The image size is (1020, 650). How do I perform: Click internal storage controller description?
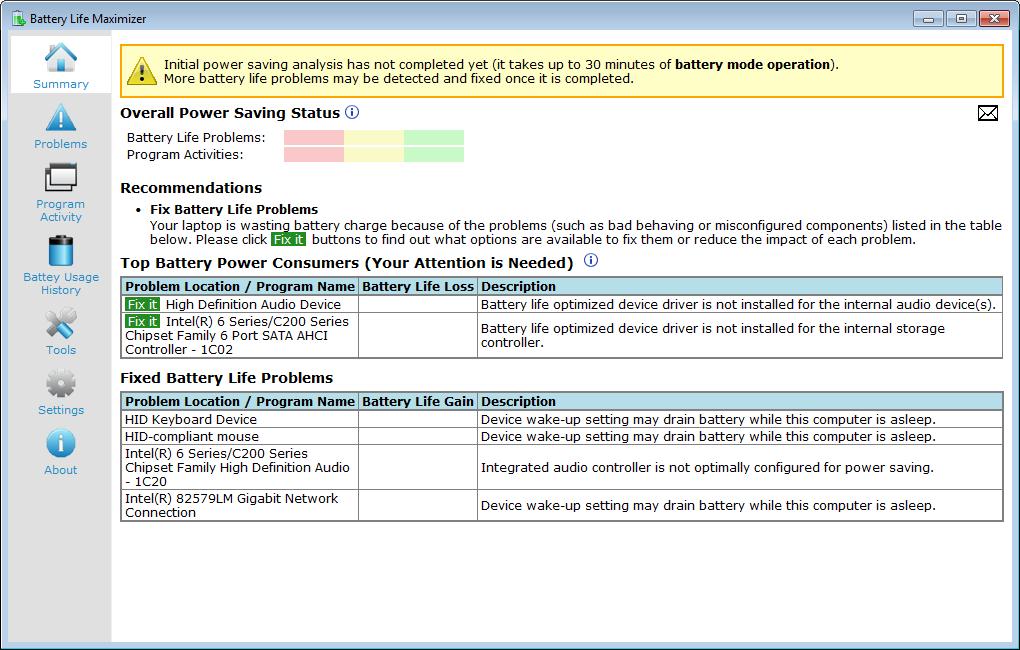pyautogui.click(x=712, y=335)
